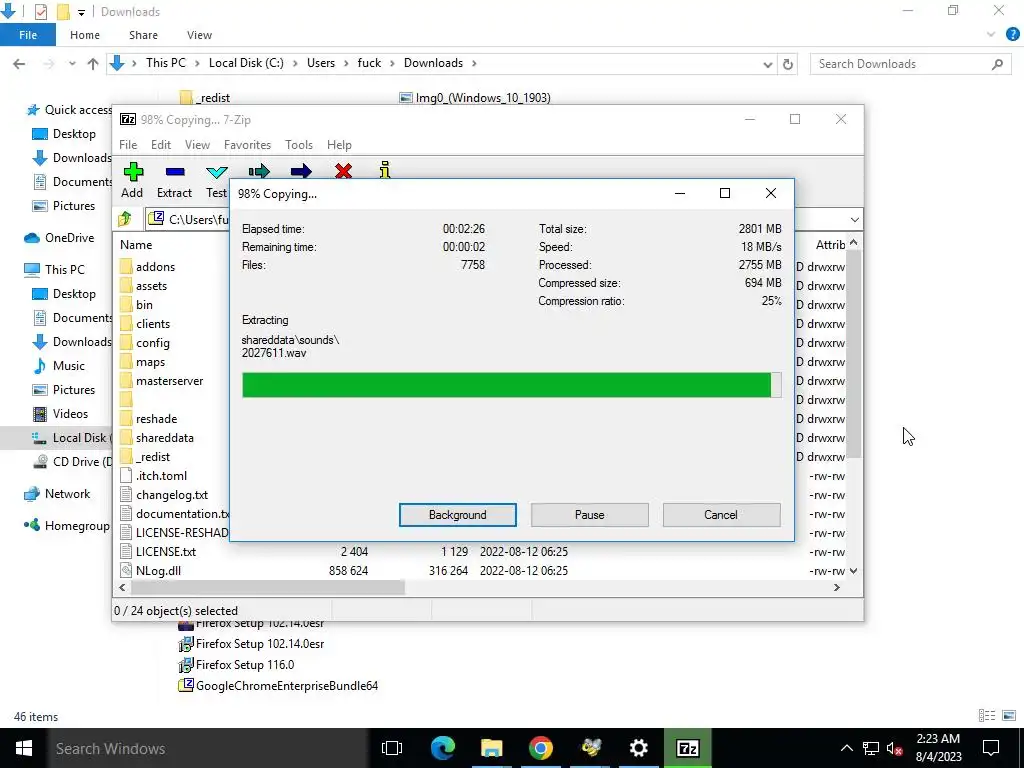The width and height of the screenshot is (1024, 768).
Task: Click the Name column header in 7-Zip
Action: [x=136, y=245]
